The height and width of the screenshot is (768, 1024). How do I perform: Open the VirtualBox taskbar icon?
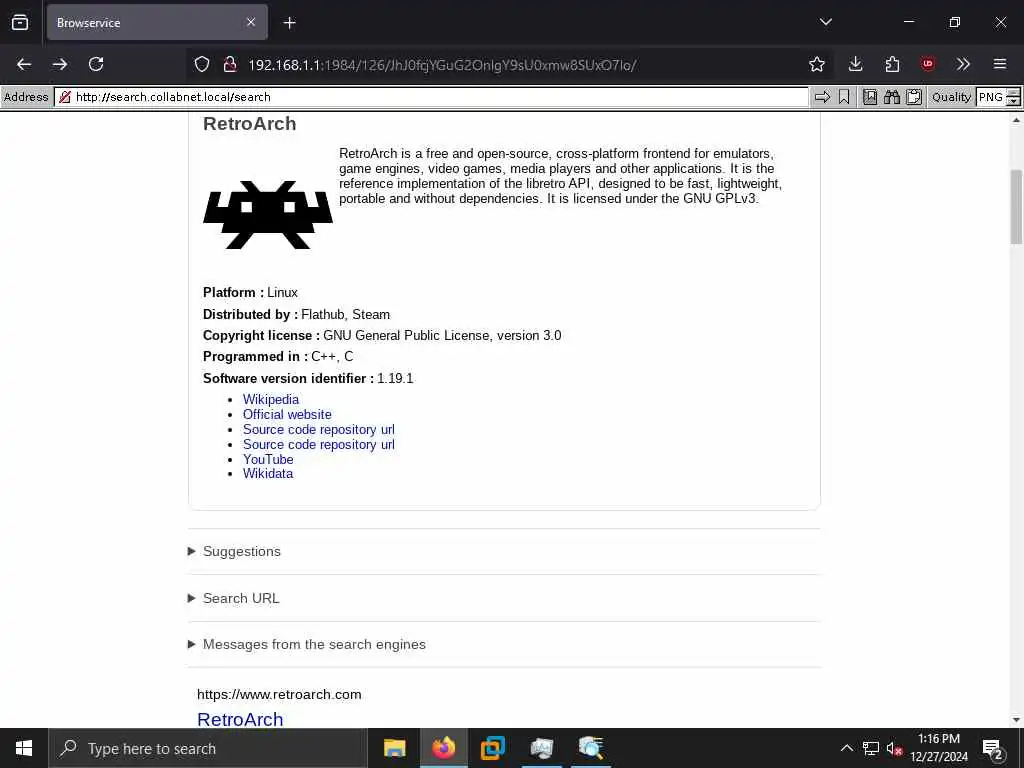click(492, 748)
